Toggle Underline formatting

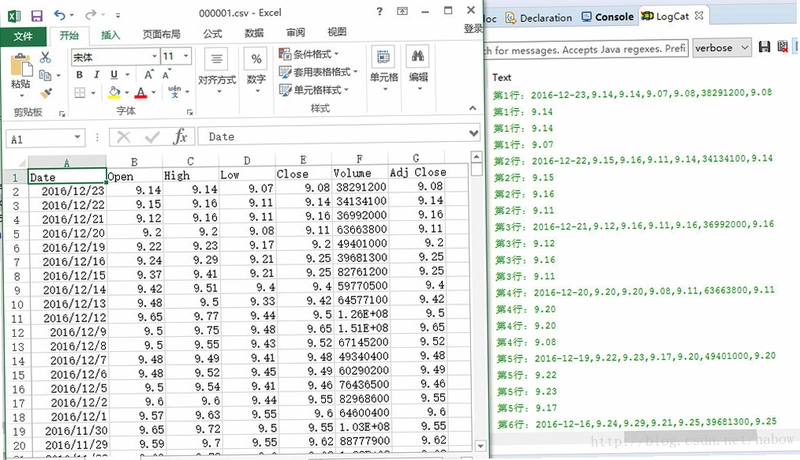(114, 75)
